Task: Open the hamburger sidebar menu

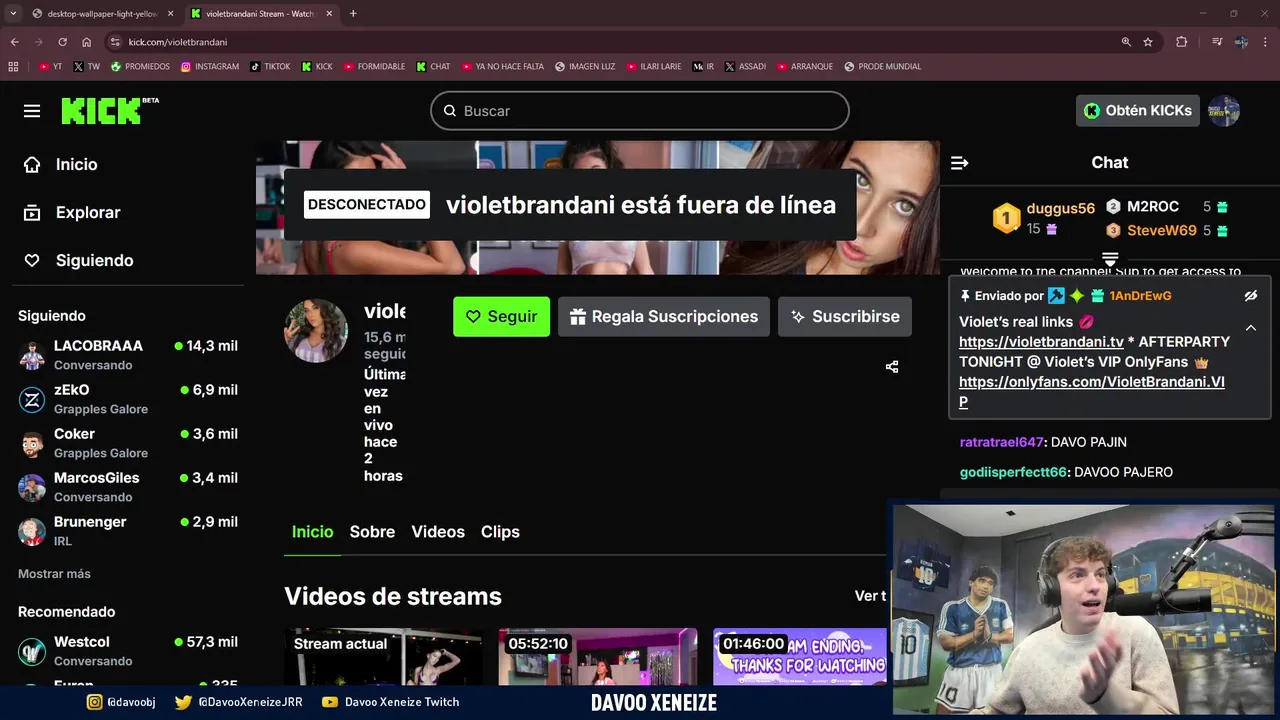Action: (32, 111)
